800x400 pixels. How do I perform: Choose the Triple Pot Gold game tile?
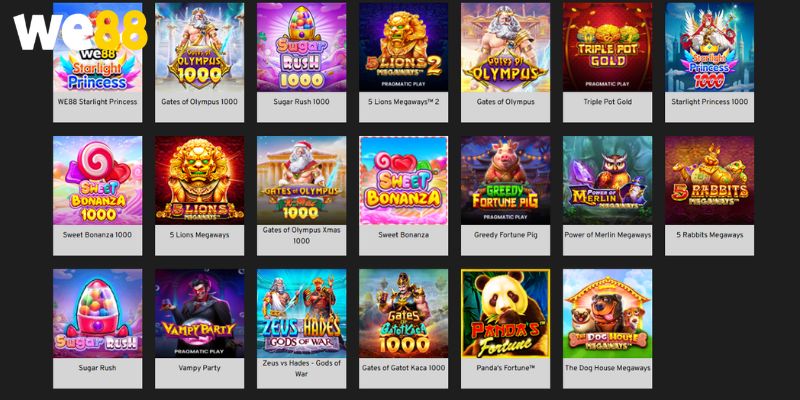pyautogui.click(x=608, y=47)
